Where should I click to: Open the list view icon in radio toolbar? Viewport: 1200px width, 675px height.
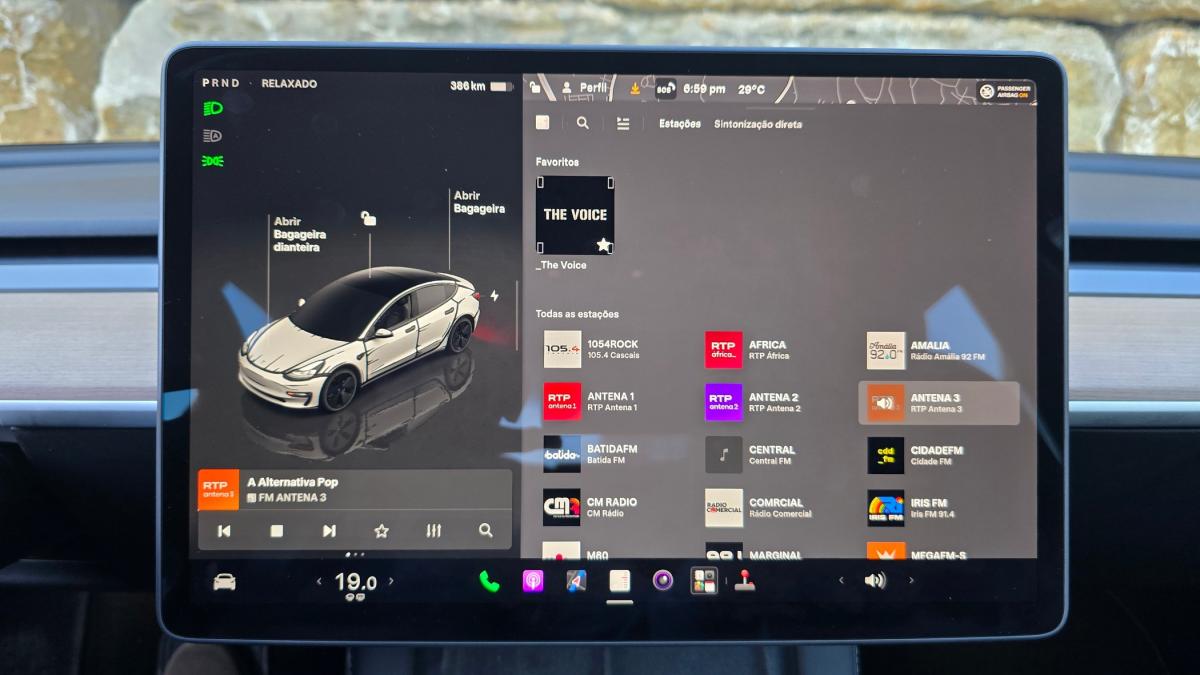pos(623,124)
